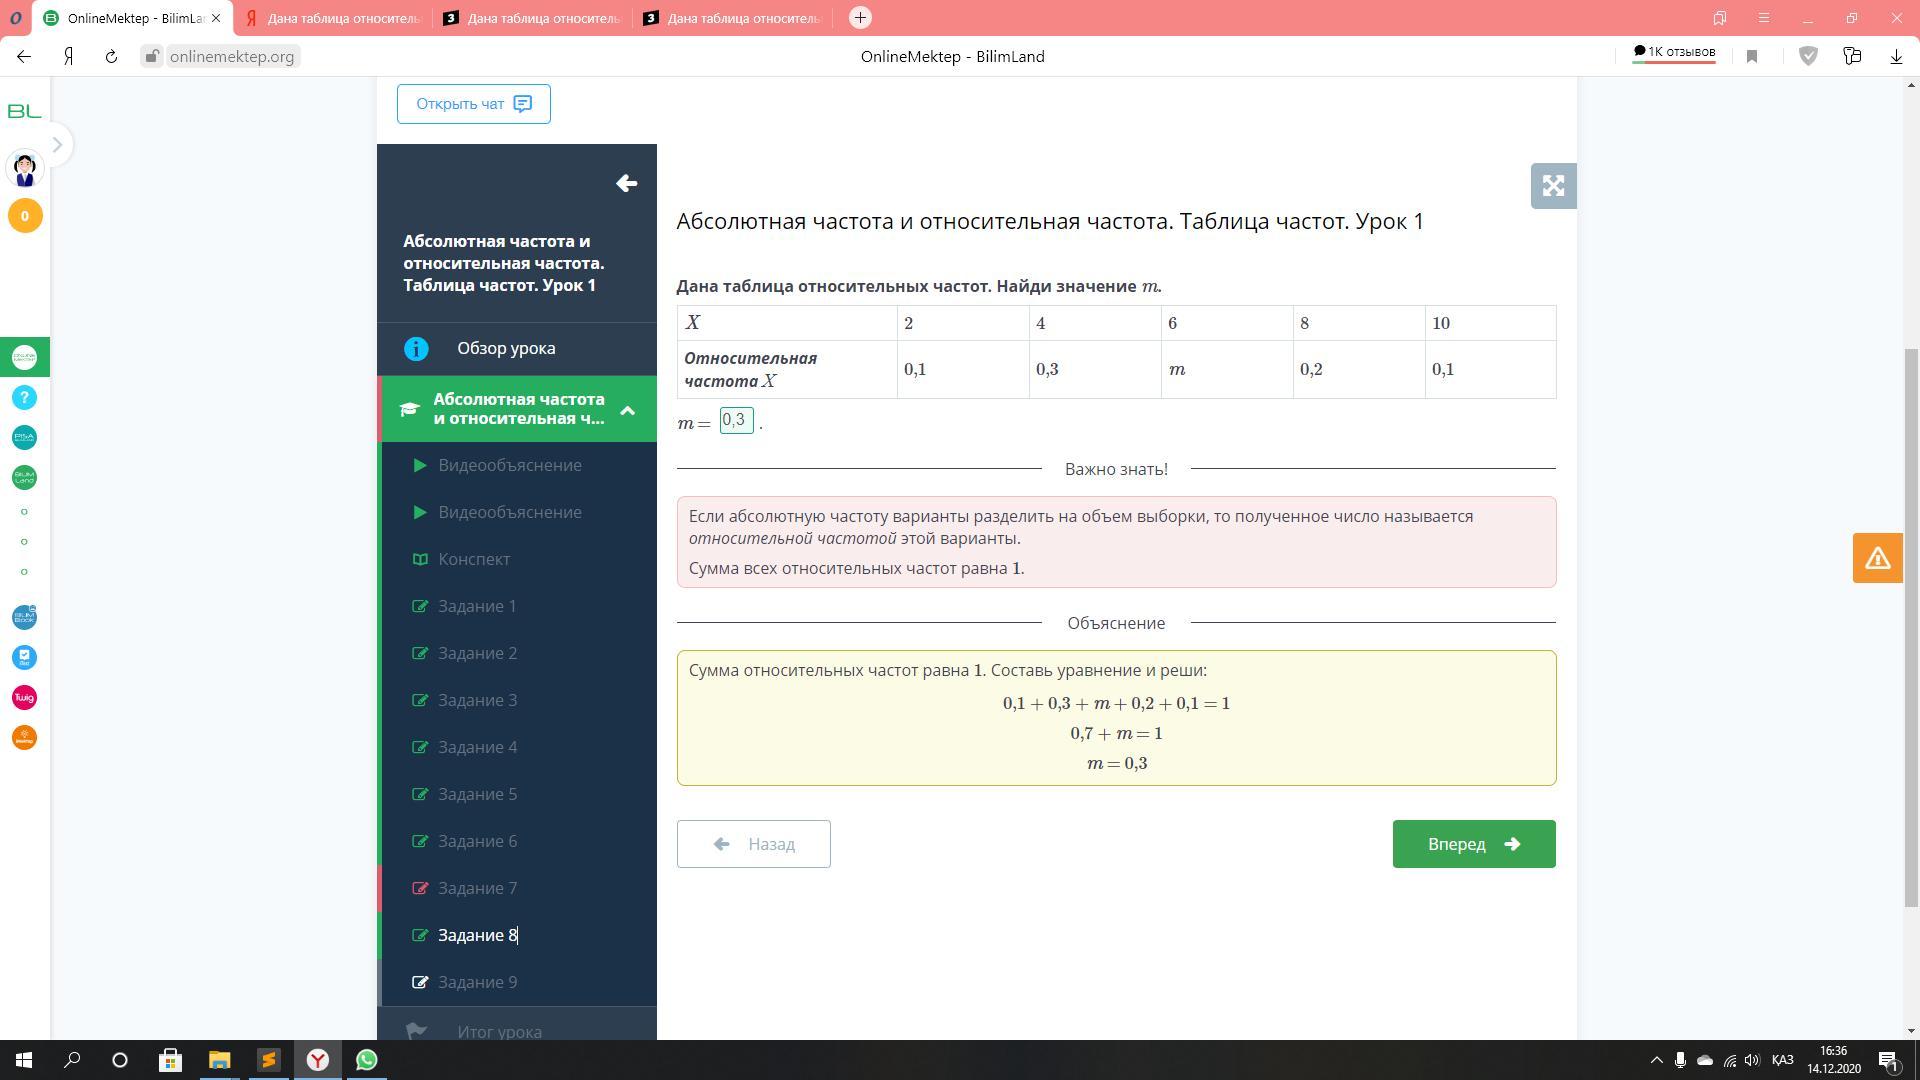Switch to the third tab Дана таблица
The width and height of the screenshot is (1920, 1080).
533,18
